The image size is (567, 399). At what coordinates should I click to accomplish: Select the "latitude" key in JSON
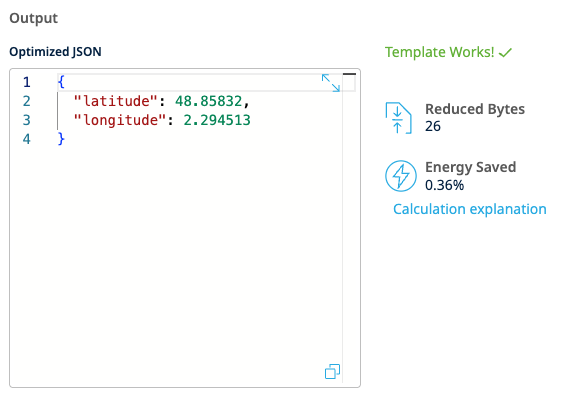click(x=116, y=101)
